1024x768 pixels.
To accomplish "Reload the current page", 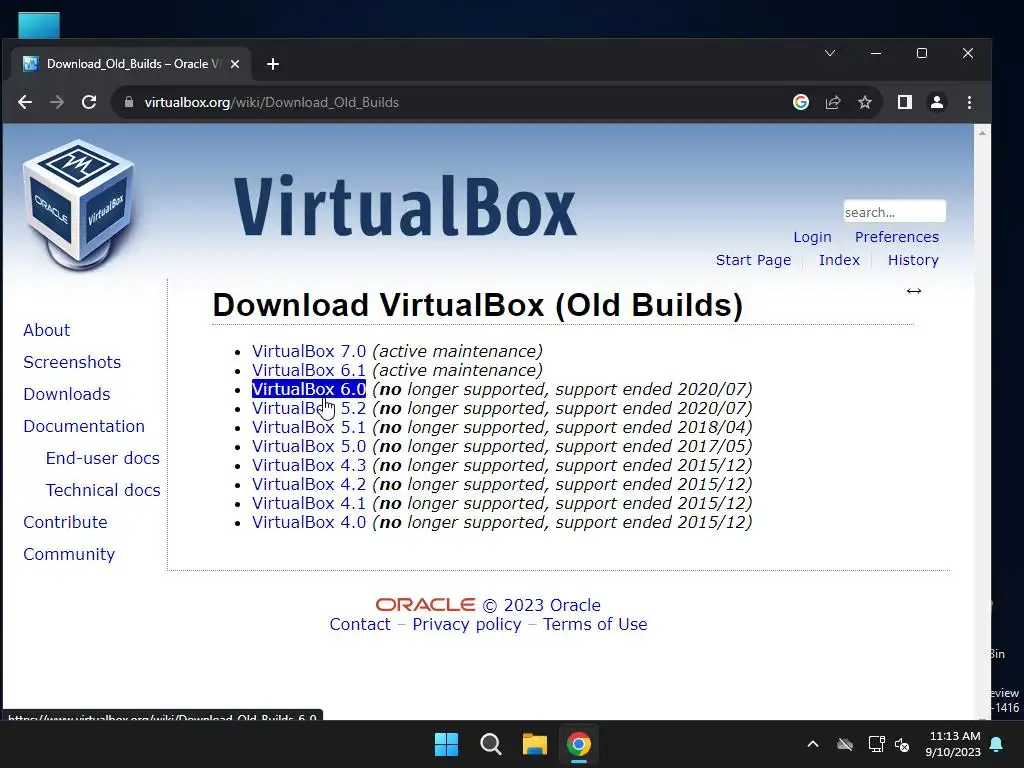I will point(89,103).
